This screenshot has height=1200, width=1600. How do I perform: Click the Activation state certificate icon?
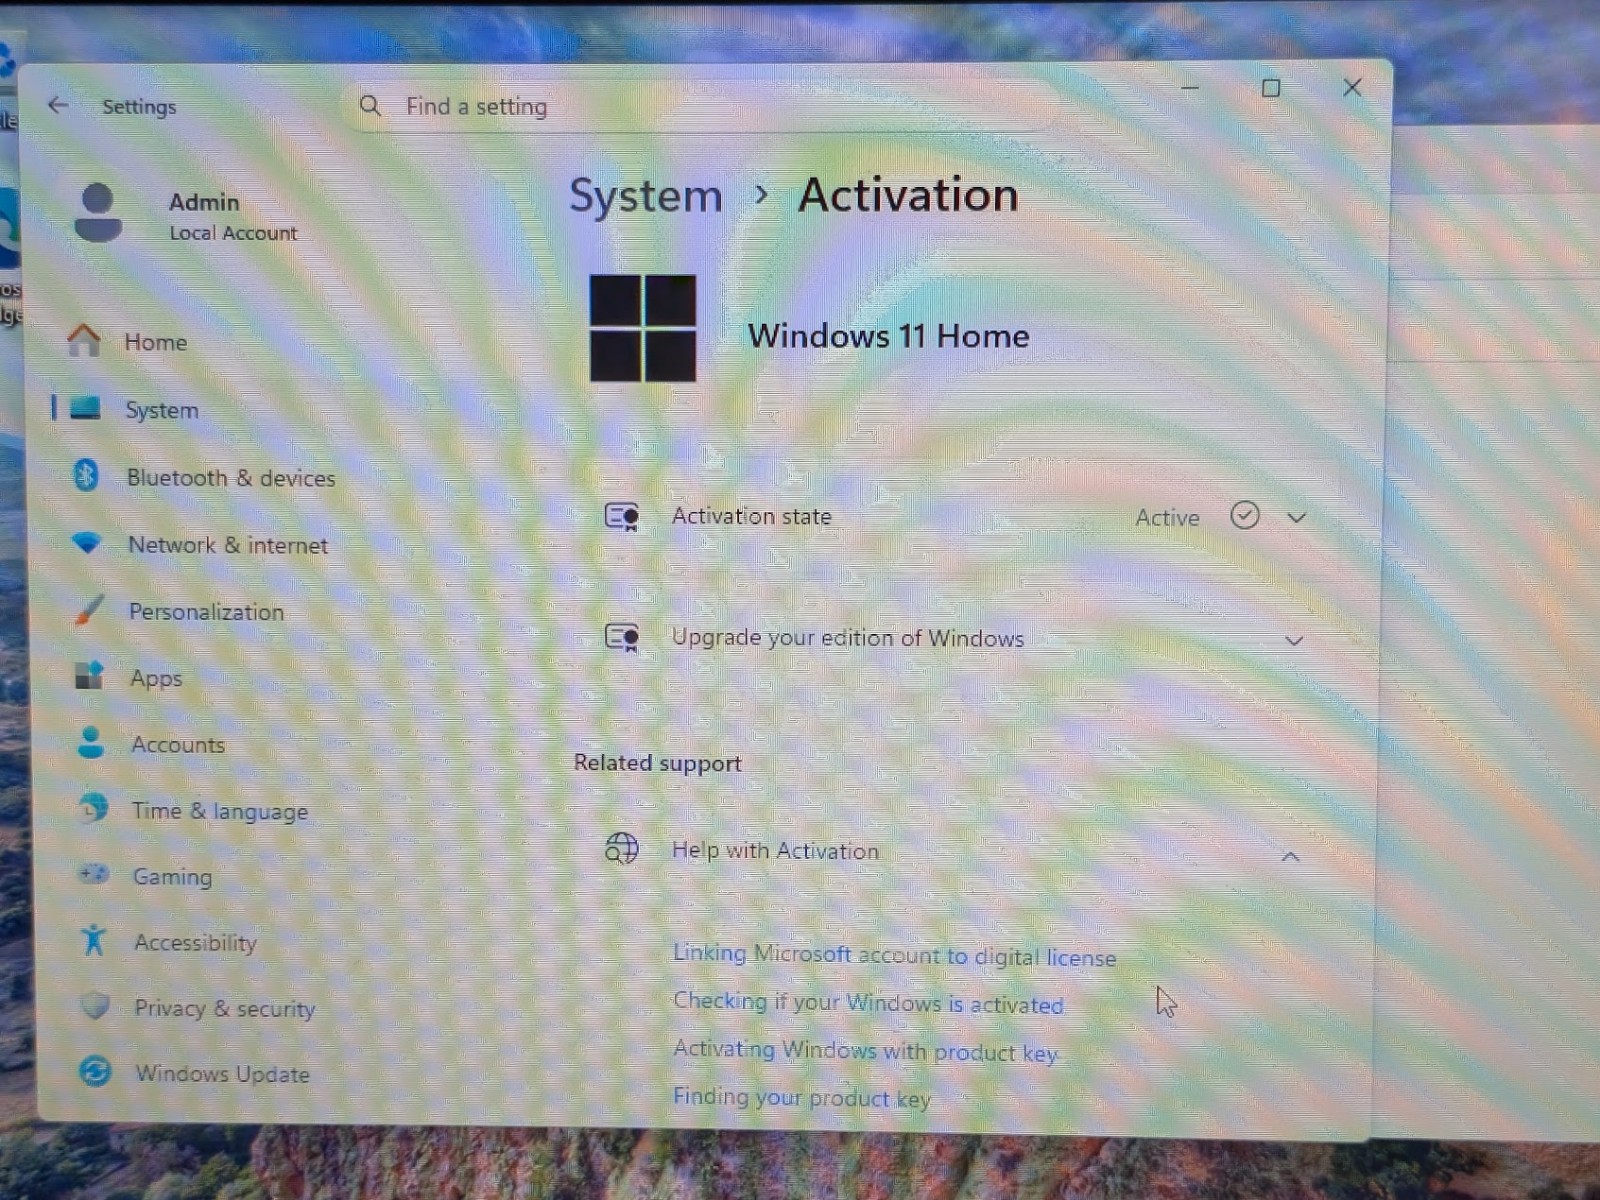coord(622,516)
